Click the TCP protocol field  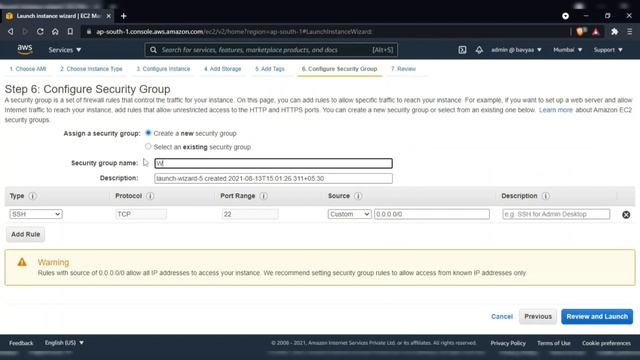[x=141, y=214]
